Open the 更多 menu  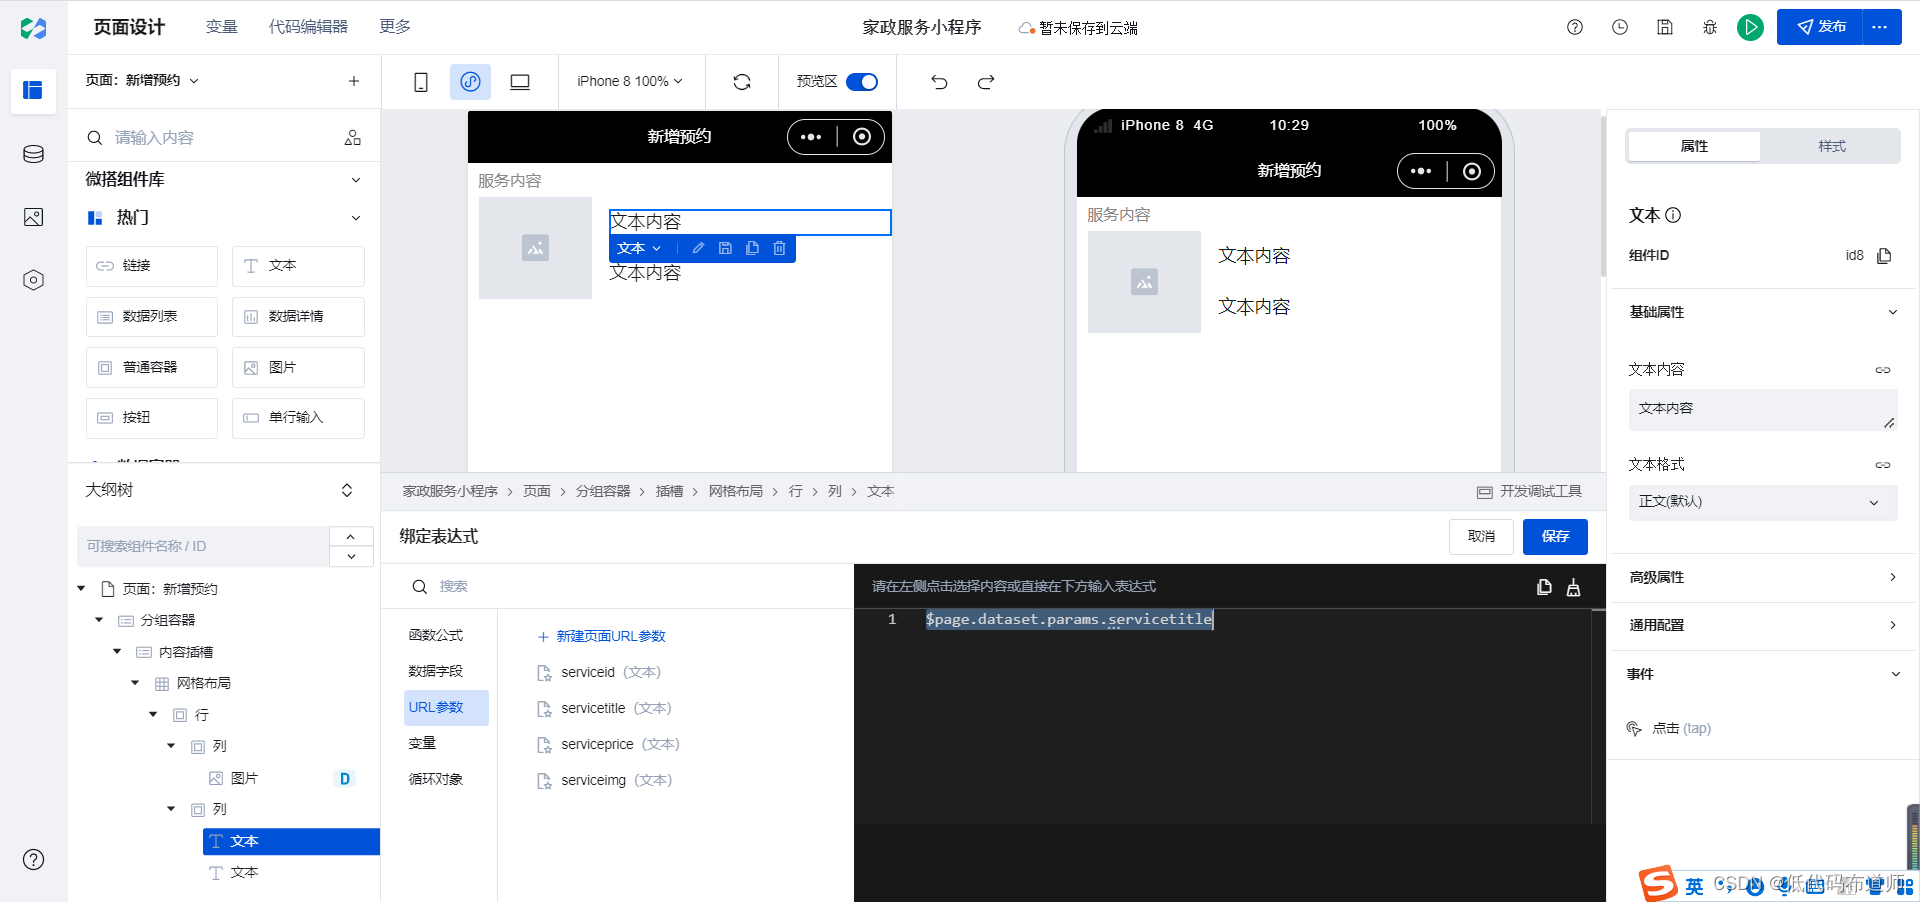coord(395,27)
